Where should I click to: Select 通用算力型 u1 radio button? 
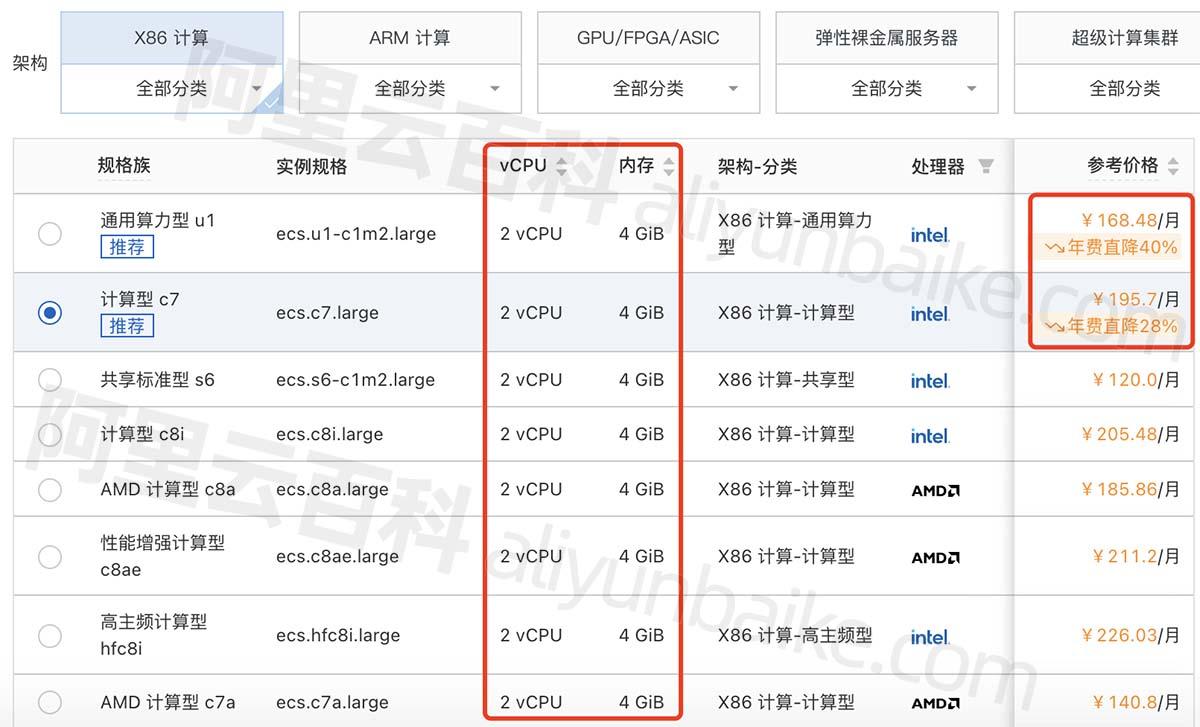click(50, 234)
